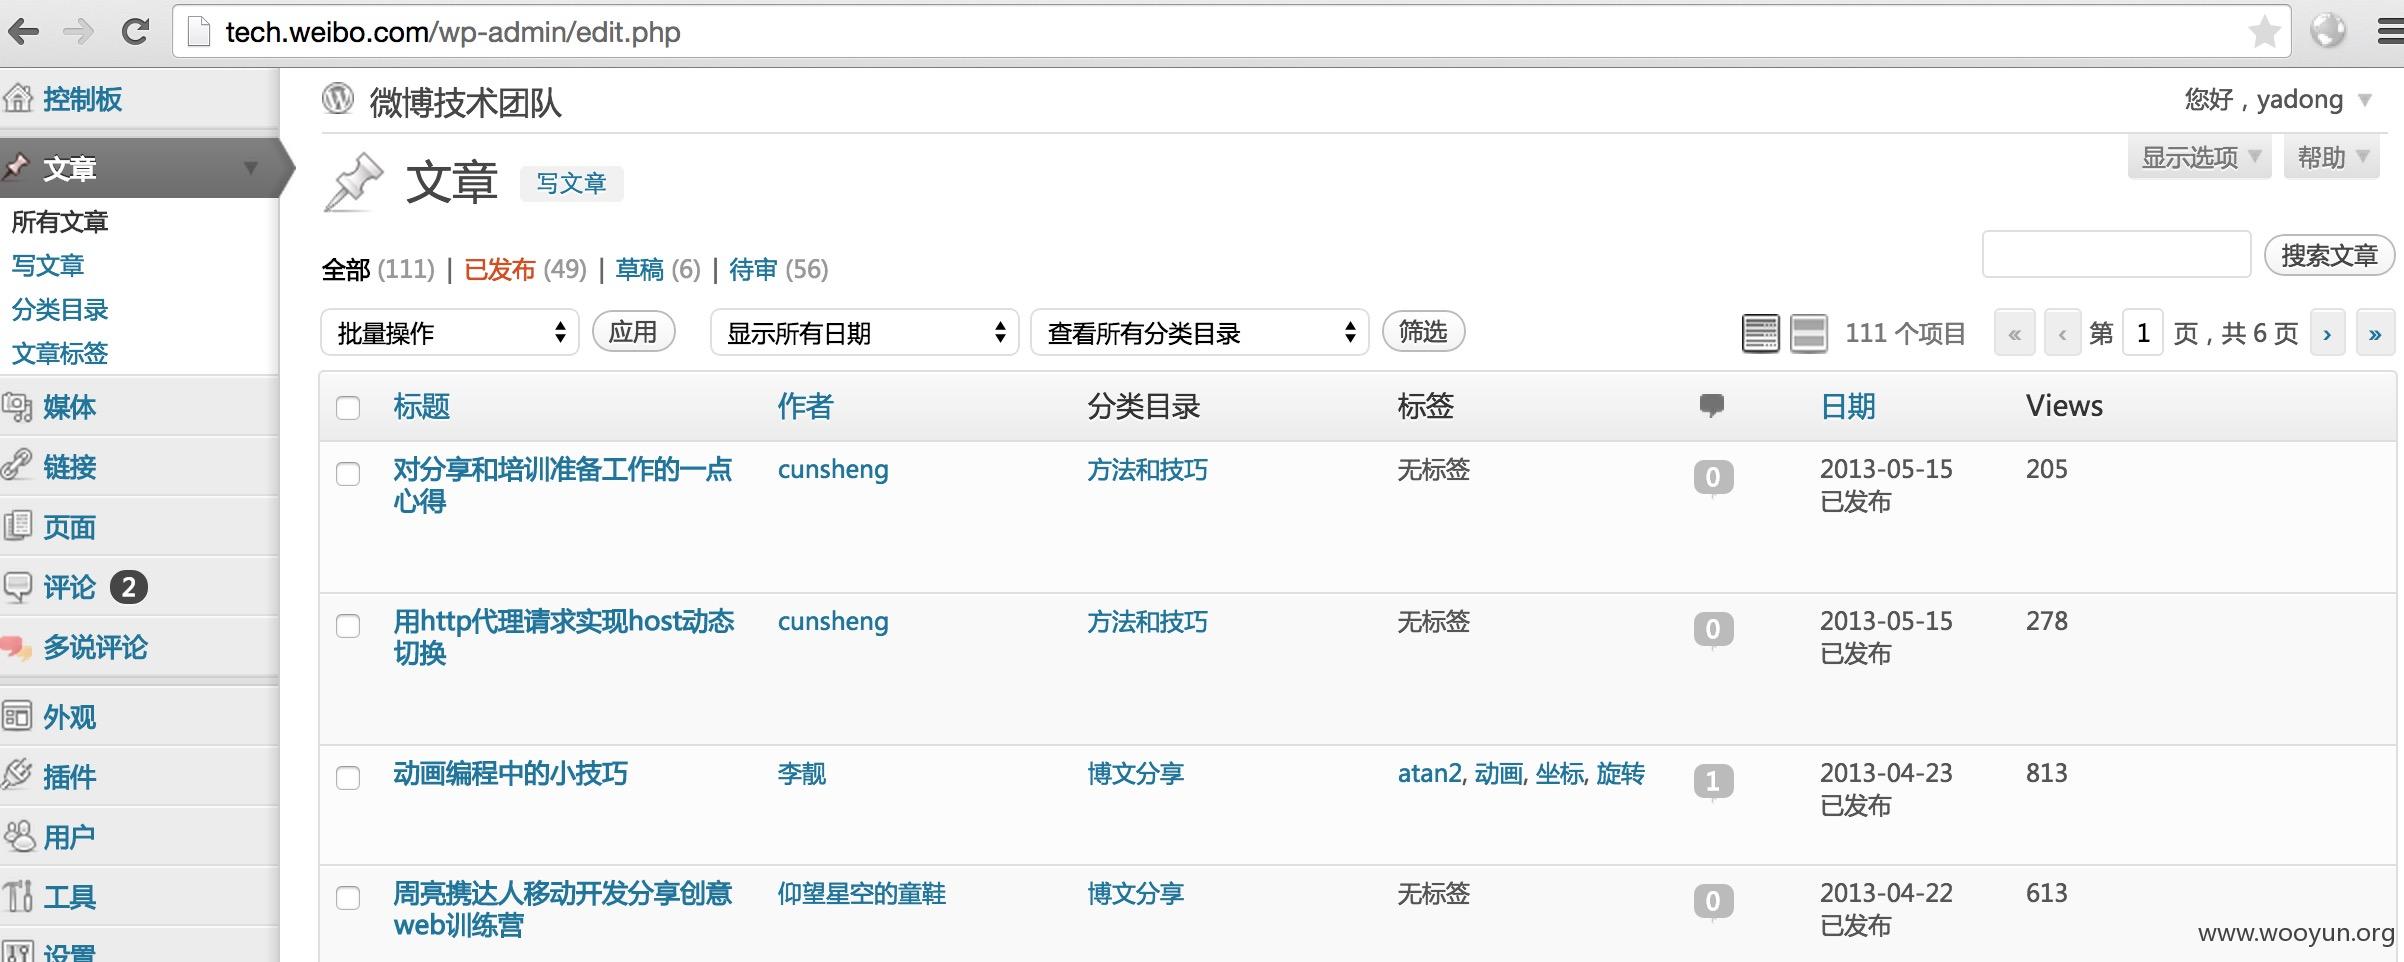The image size is (2404, 962).
Task: Open 文章标签 in the sidebar submenu
Action: [x=60, y=353]
